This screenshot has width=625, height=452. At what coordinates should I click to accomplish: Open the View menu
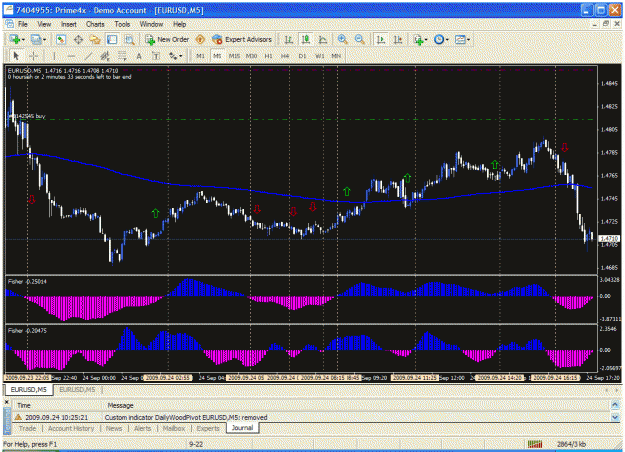pos(44,24)
